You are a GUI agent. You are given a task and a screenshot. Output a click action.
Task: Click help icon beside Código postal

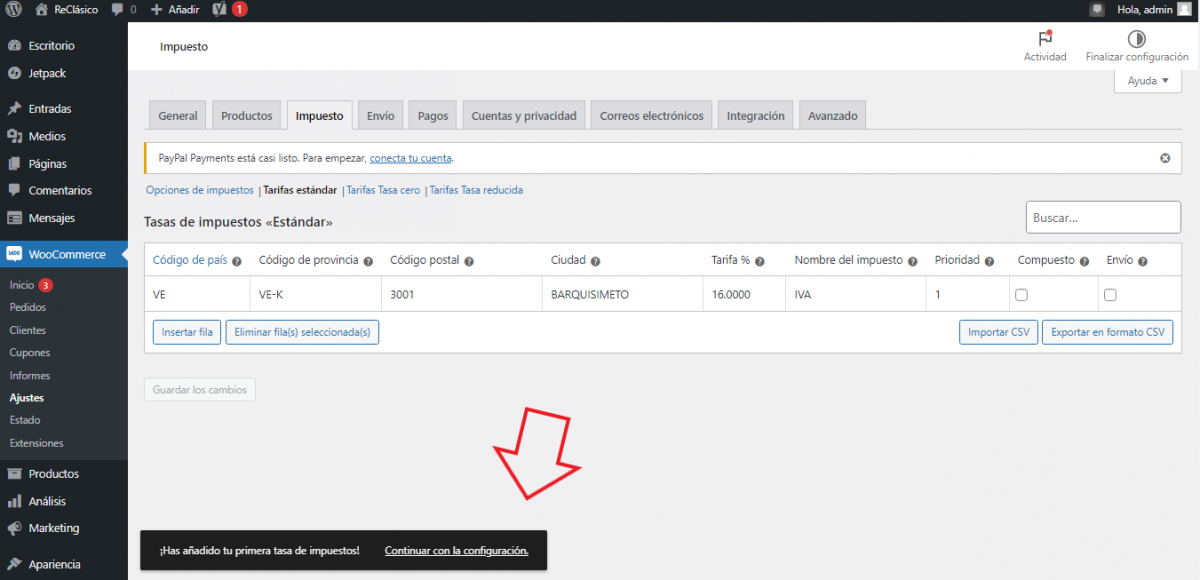(469, 261)
